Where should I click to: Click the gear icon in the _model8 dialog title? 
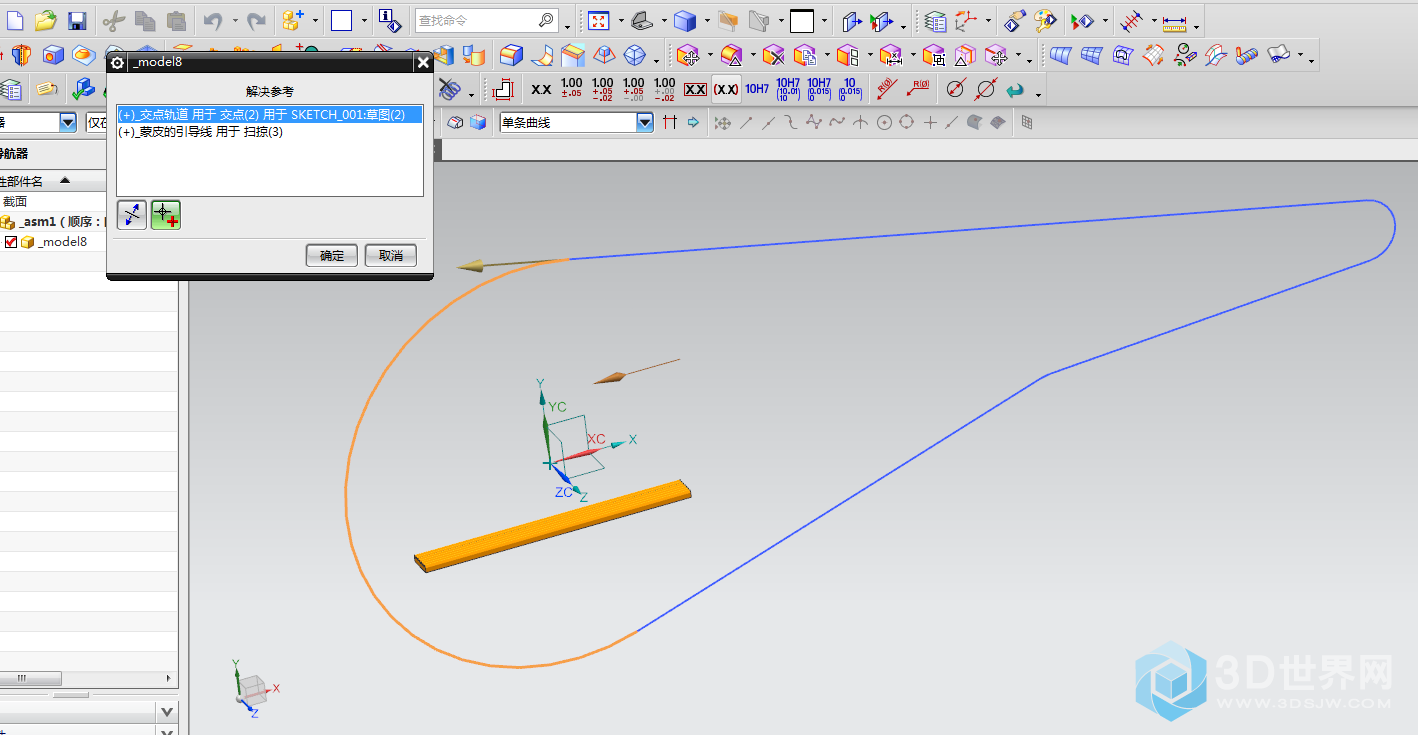point(117,63)
